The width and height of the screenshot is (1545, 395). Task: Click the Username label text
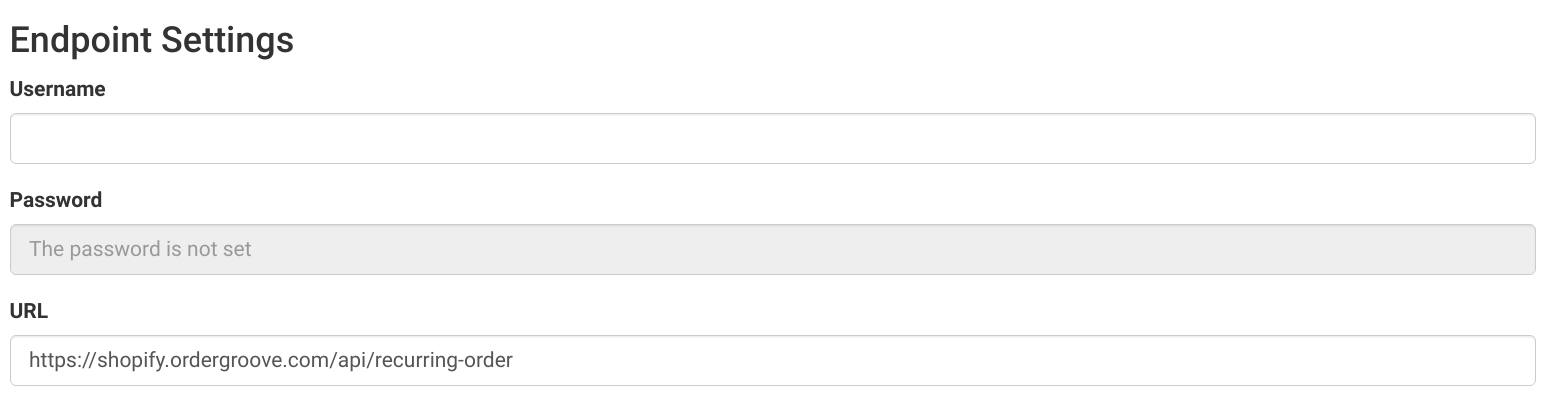pyautogui.click(x=57, y=89)
